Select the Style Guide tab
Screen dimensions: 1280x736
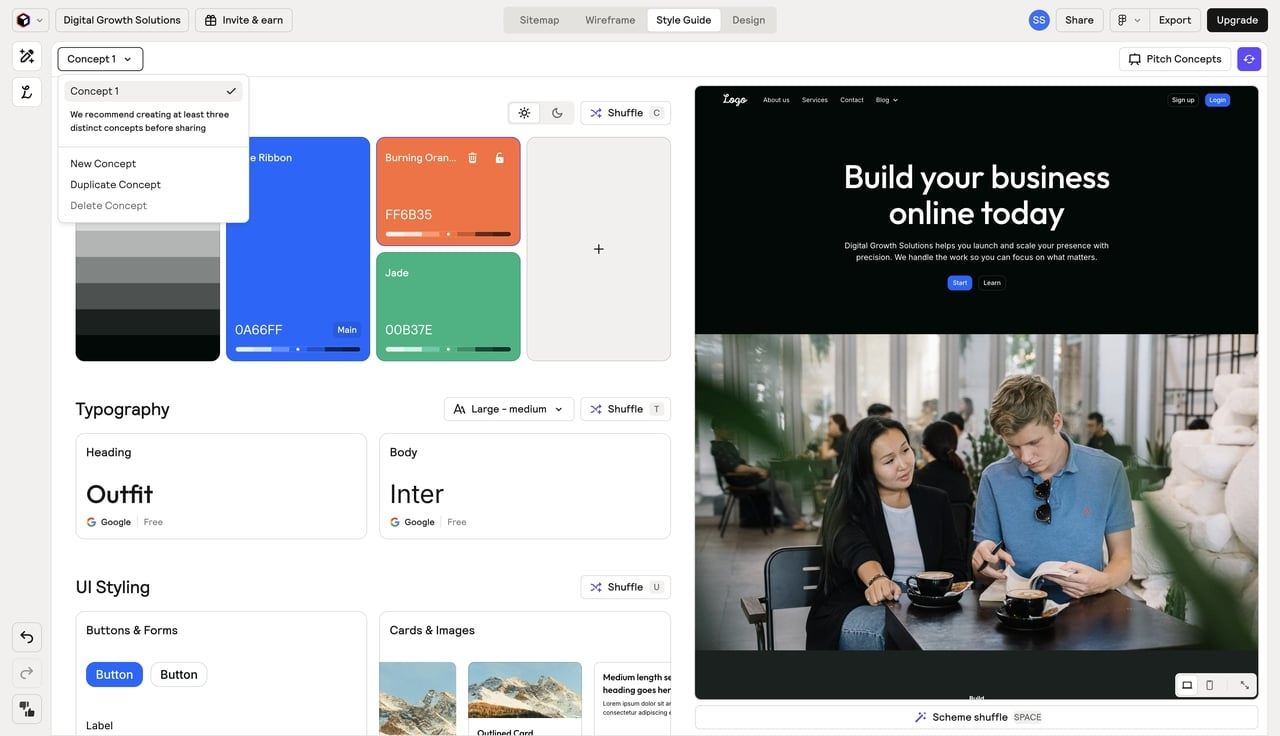(684, 20)
